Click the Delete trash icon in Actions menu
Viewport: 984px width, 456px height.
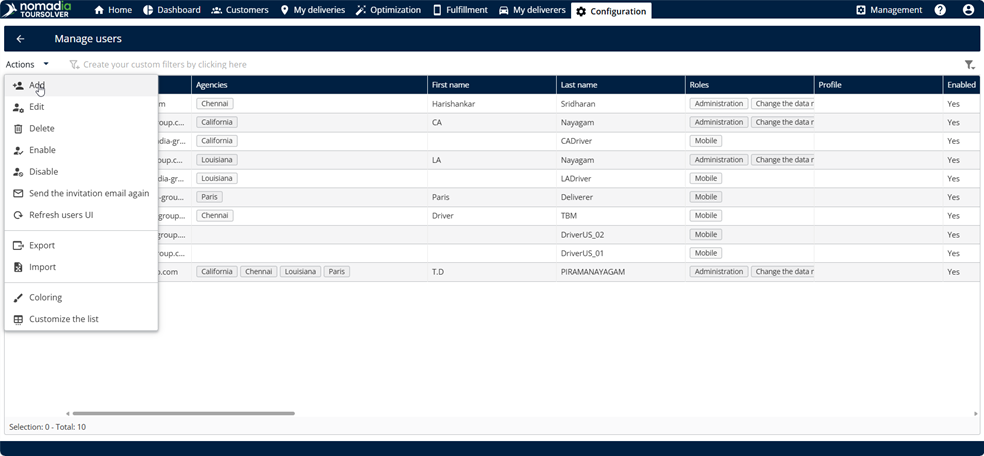(x=18, y=129)
